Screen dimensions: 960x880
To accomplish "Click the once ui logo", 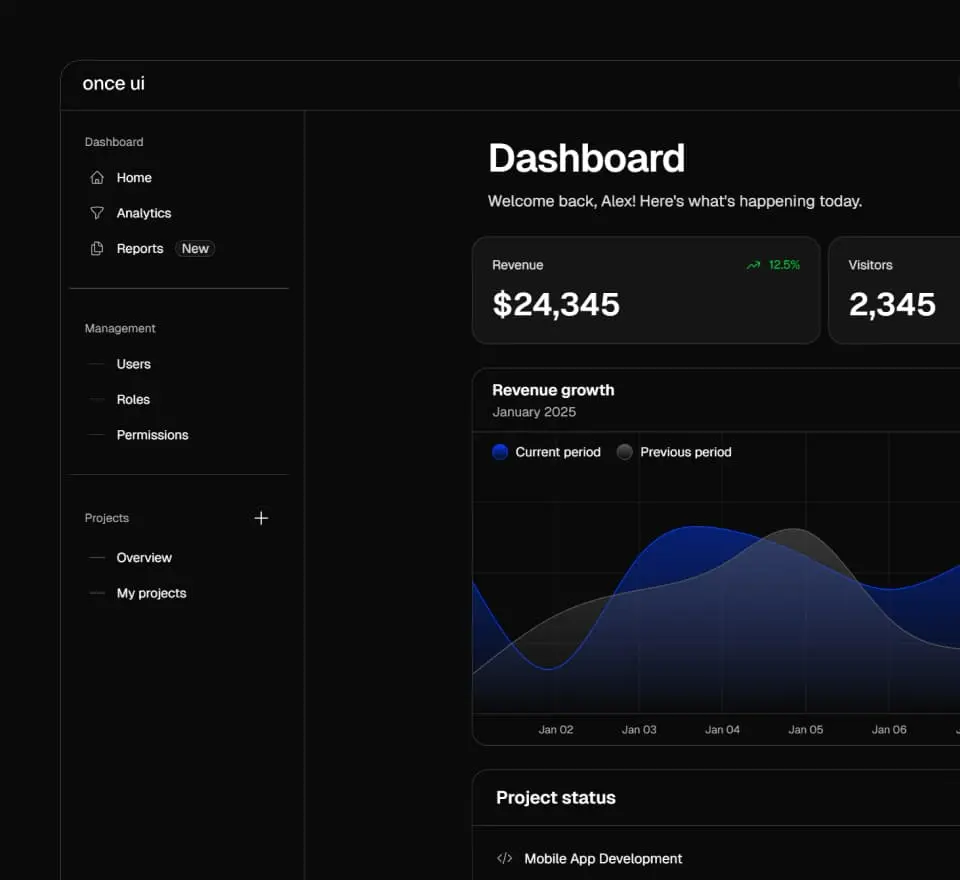I will tap(113, 84).
